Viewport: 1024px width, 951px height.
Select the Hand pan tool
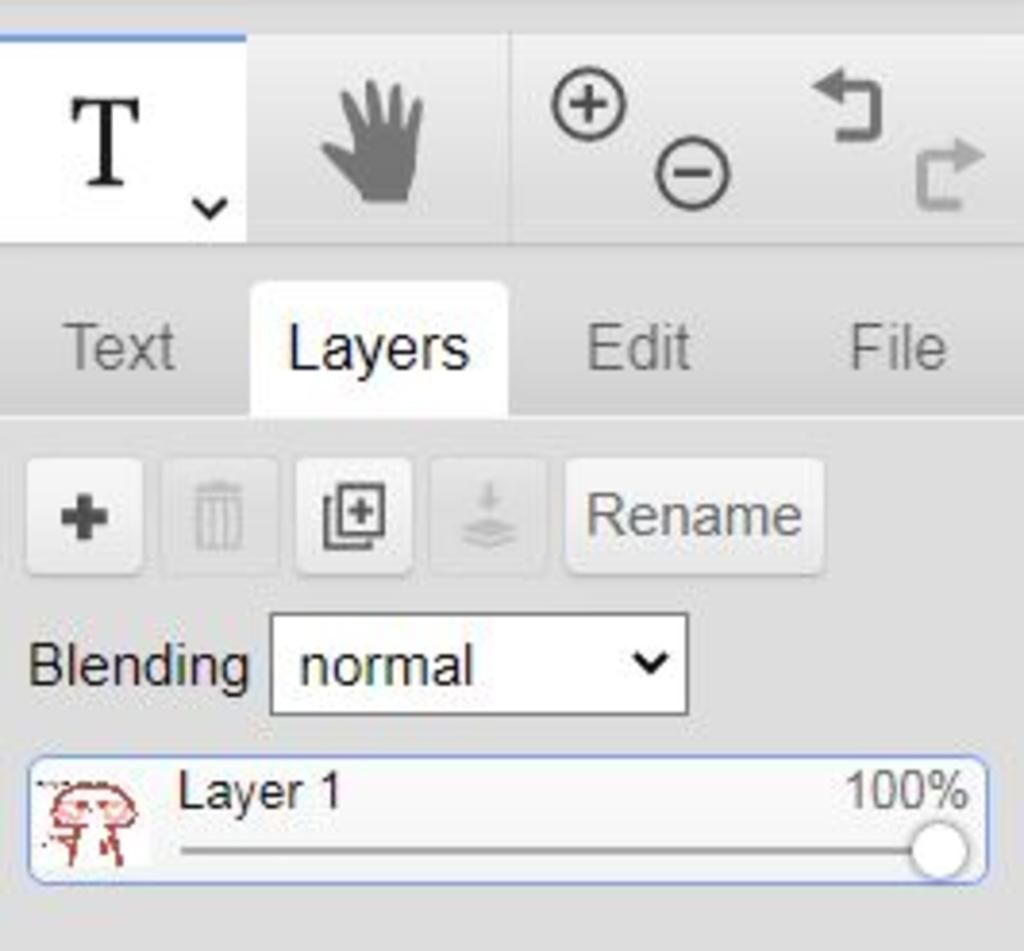point(373,141)
